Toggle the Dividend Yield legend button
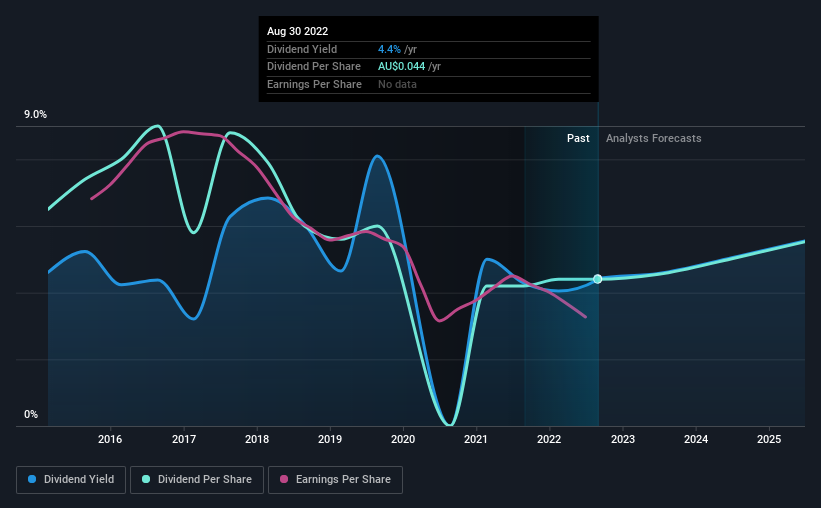This screenshot has width=821, height=508. (x=71, y=480)
